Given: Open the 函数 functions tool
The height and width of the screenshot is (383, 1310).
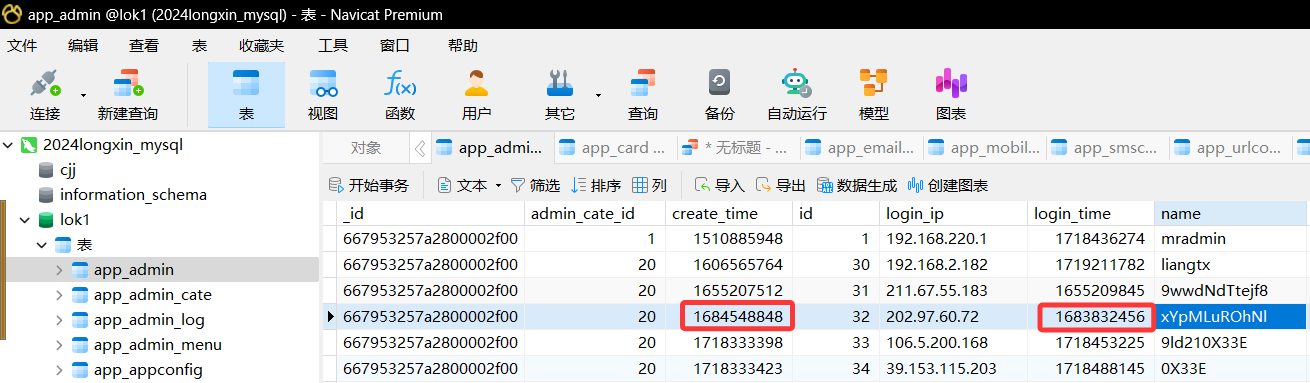Looking at the screenshot, I should tap(400, 95).
